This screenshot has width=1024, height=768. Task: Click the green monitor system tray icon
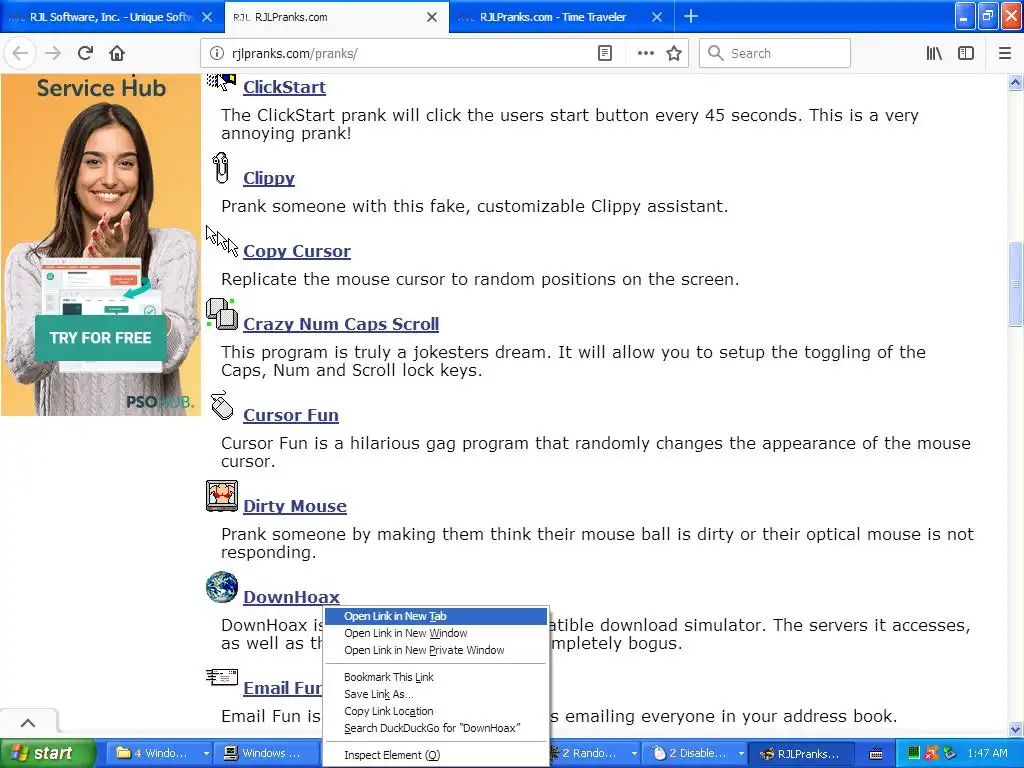pyautogui.click(x=913, y=753)
